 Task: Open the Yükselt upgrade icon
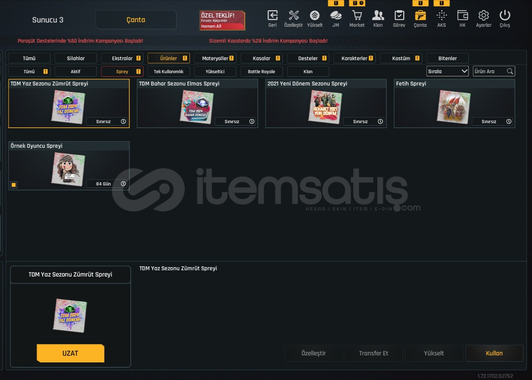tap(315, 16)
